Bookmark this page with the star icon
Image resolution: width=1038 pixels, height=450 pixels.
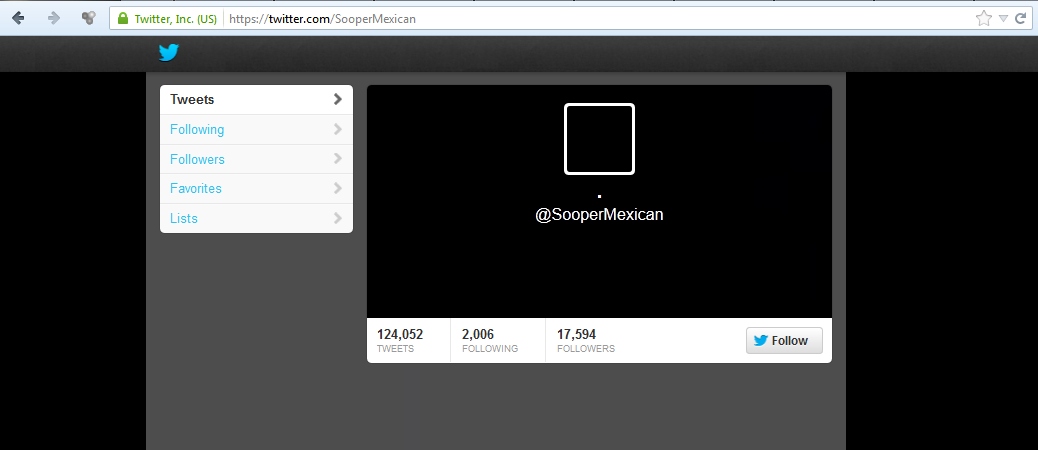point(984,18)
